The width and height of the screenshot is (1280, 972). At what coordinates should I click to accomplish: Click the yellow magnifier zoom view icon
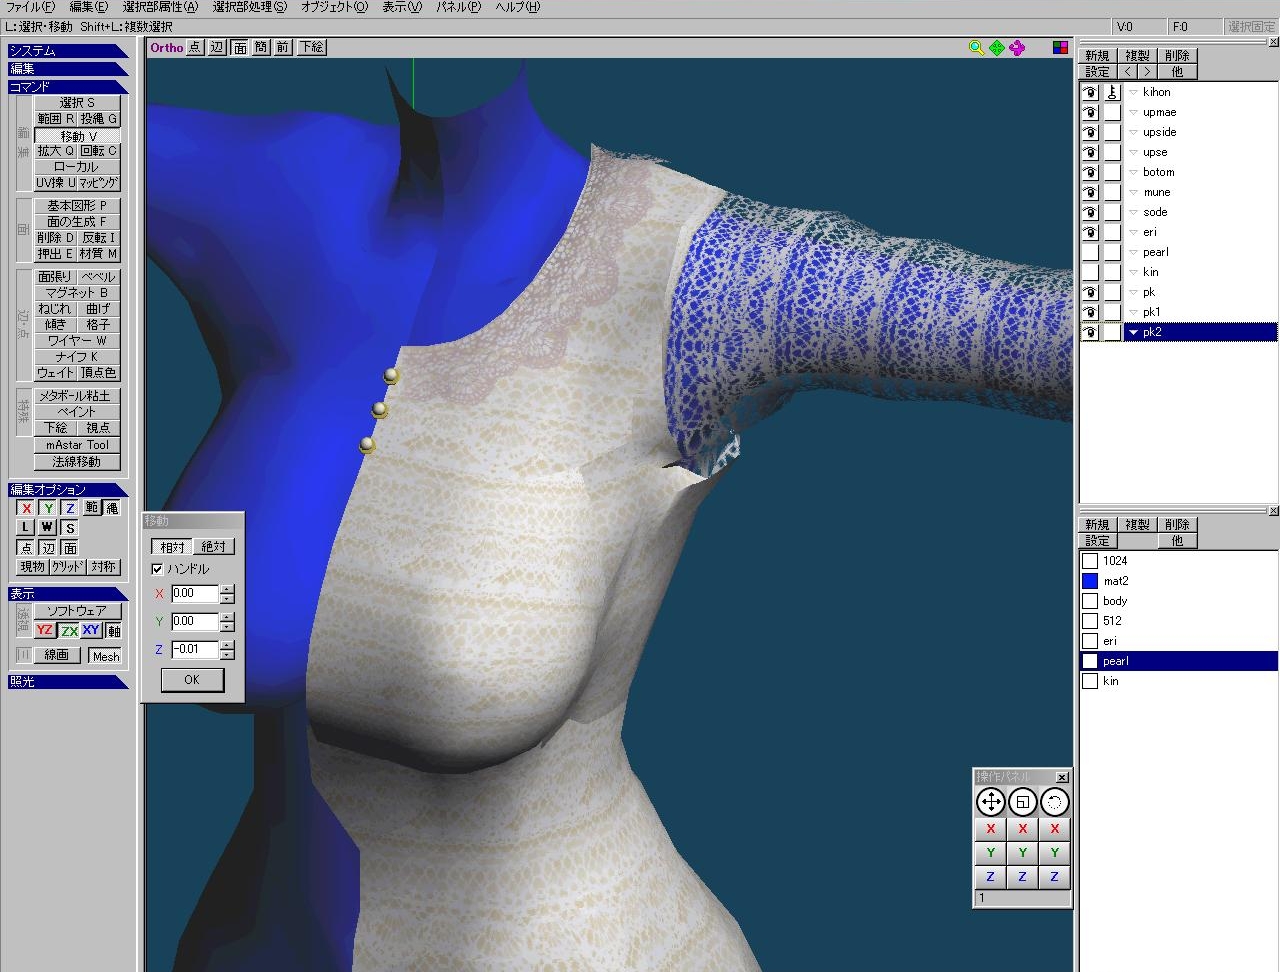point(976,48)
